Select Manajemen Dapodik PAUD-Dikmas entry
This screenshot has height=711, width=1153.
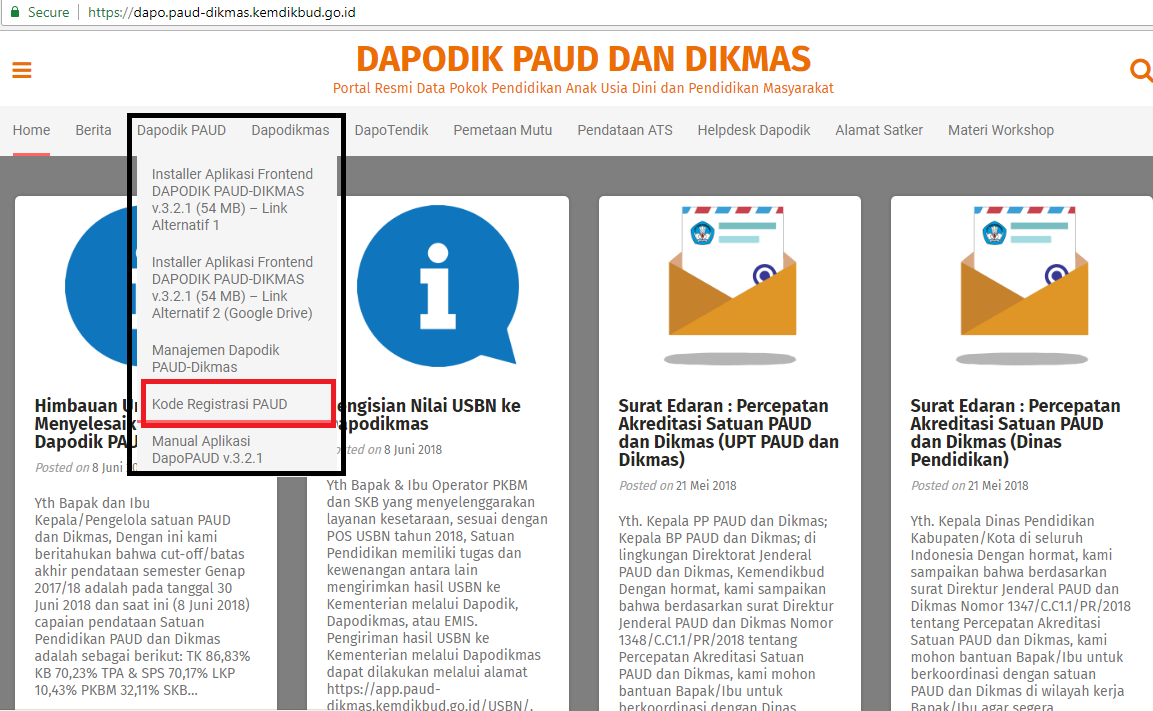pos(215,359)
